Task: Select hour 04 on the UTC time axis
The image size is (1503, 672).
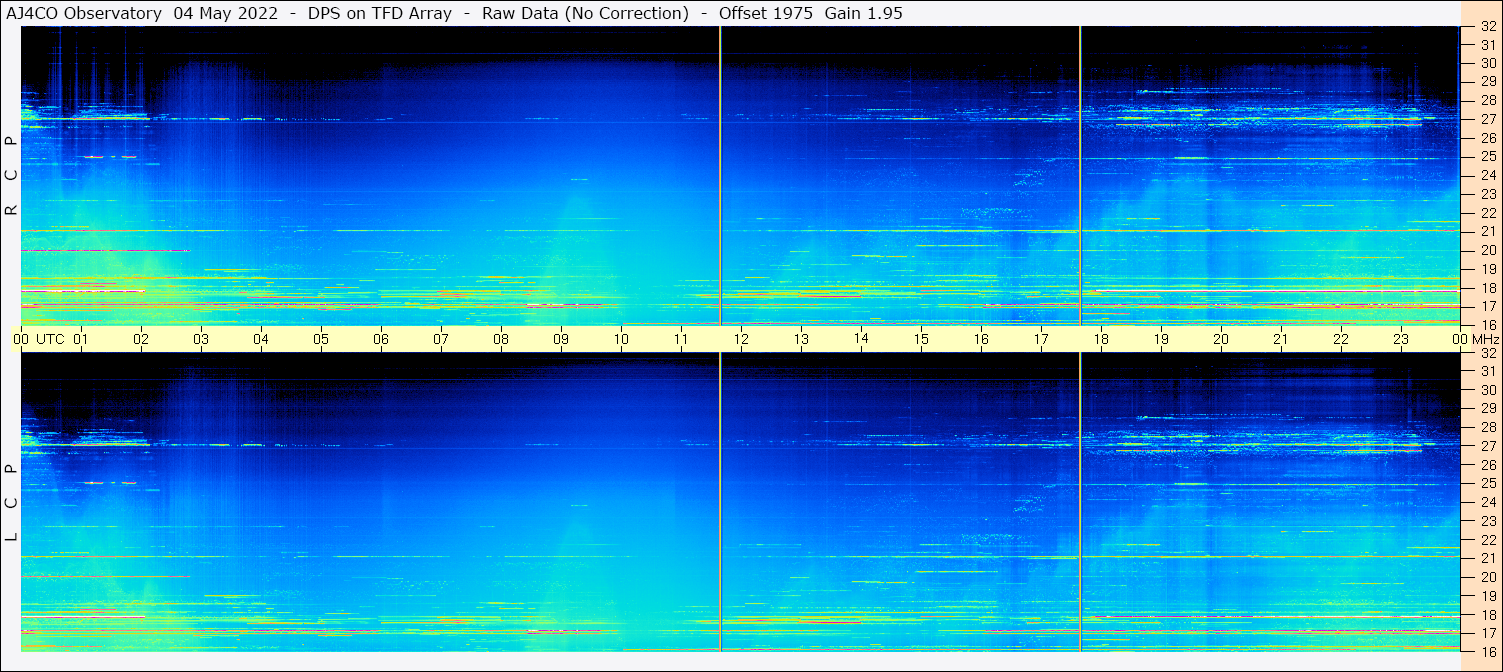Action: pos(261,339)
